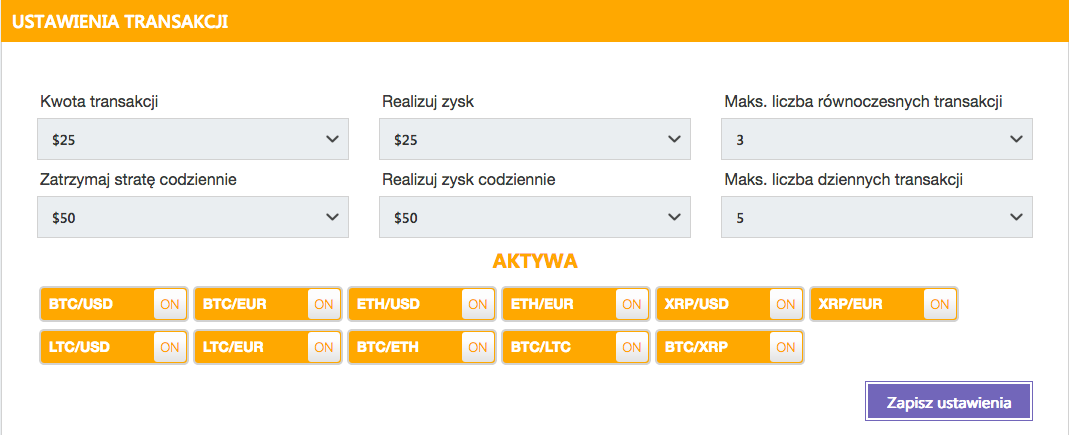1069x435 pixels.
Task: Expand the Realizuj zysk dropdown
Action: point(535,139)
